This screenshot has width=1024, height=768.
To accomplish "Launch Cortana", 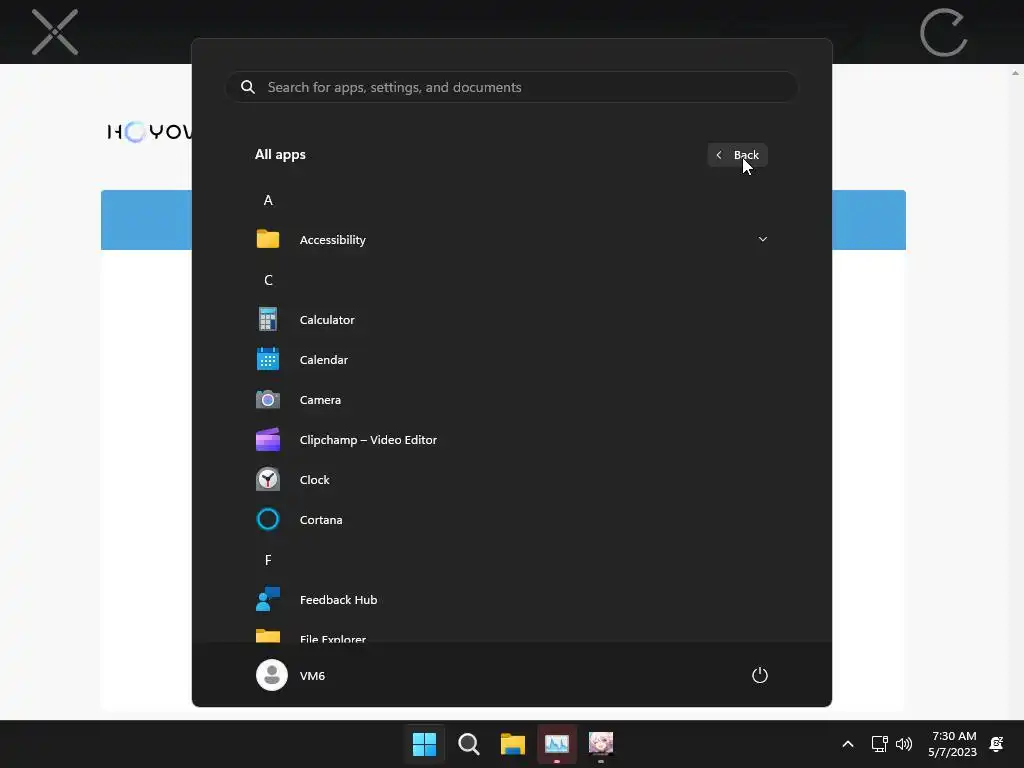I will pyautogui.click(x=511, y=520).
